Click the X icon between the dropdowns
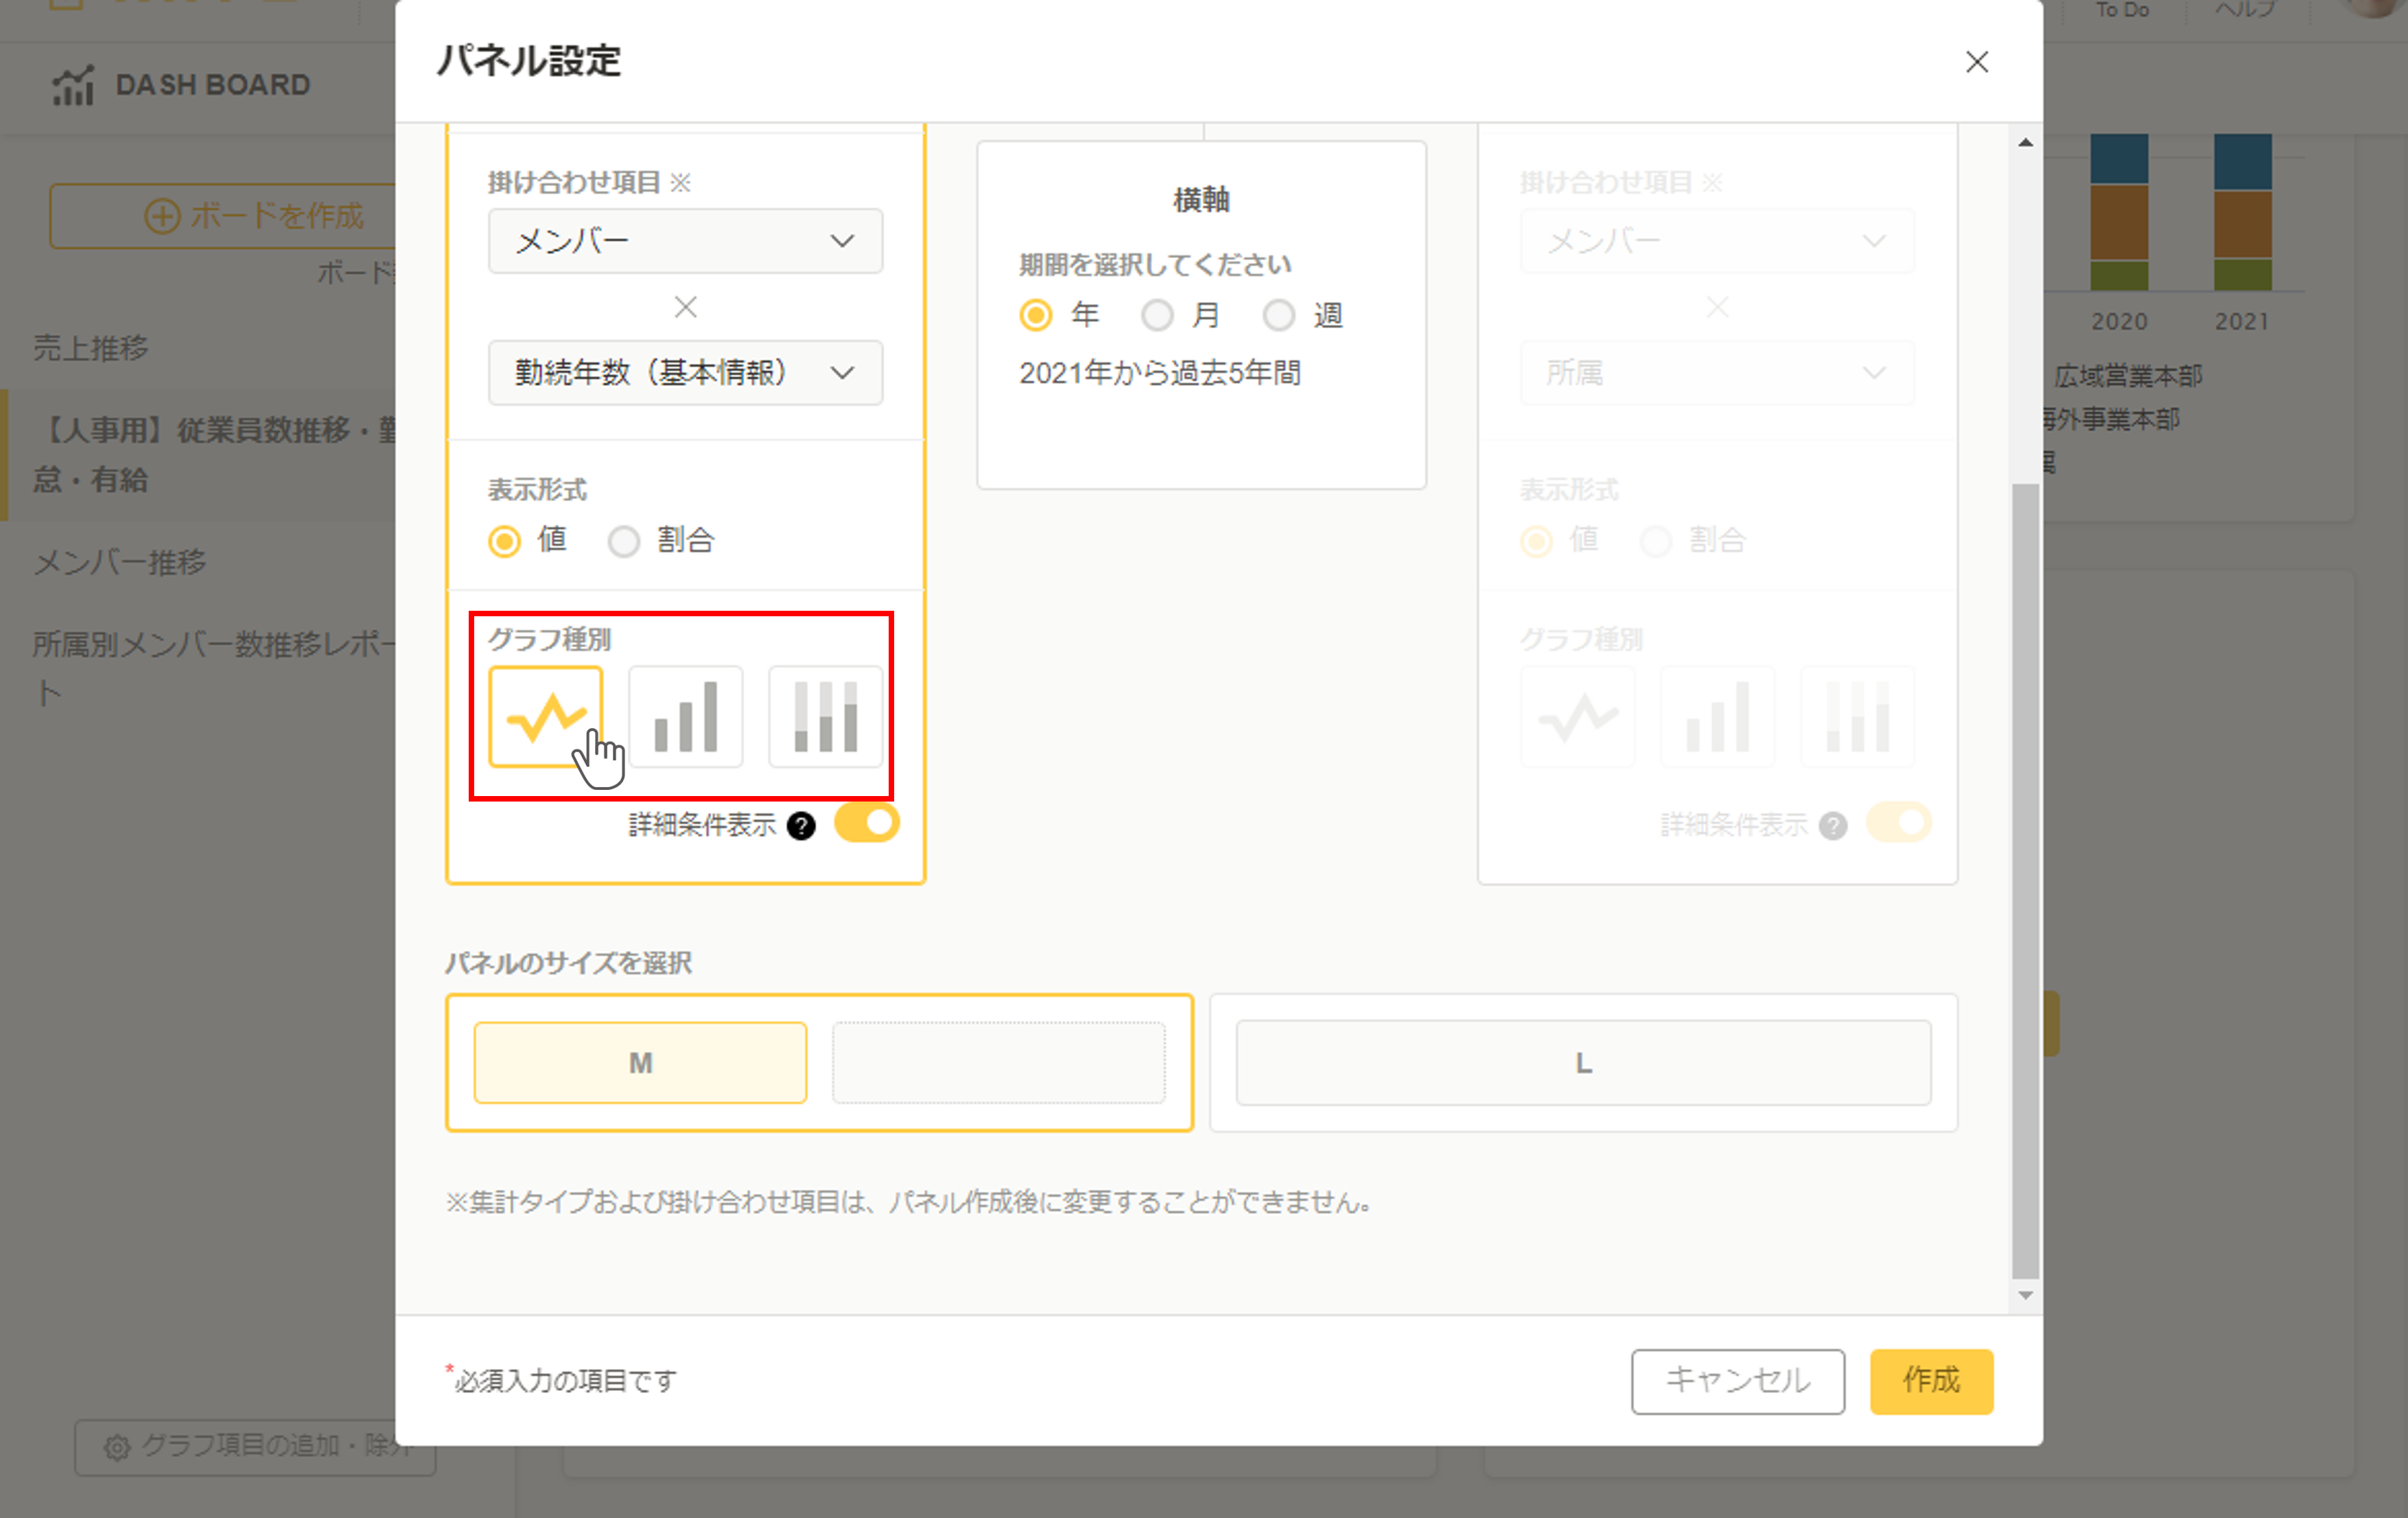This screenshot has height=1518, width=2408. coord(685,307)
